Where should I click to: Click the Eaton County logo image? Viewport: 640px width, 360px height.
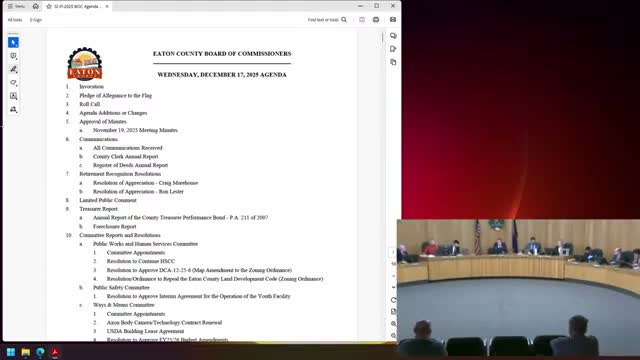(x=84, y=64)
